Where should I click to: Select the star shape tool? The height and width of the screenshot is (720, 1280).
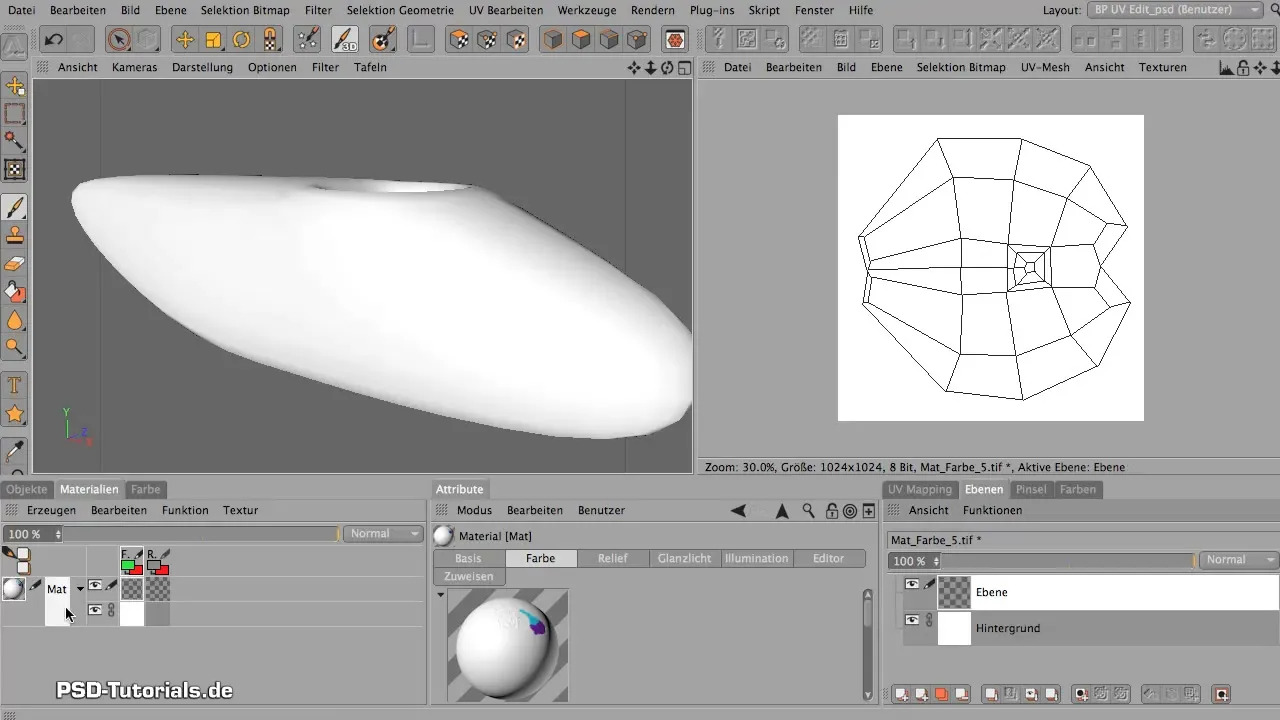point(15,413)
